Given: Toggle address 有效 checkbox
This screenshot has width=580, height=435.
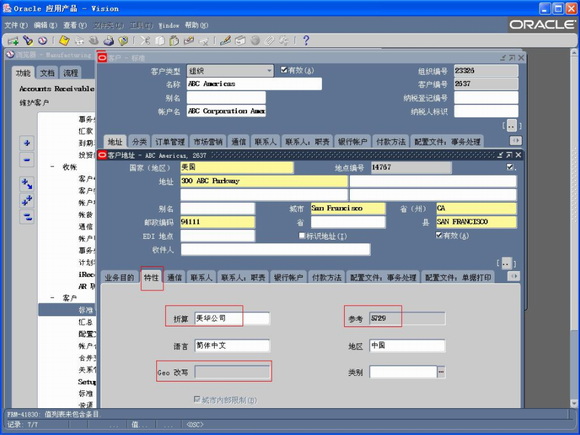Looking at the screenshot, I should pos(439,235).
